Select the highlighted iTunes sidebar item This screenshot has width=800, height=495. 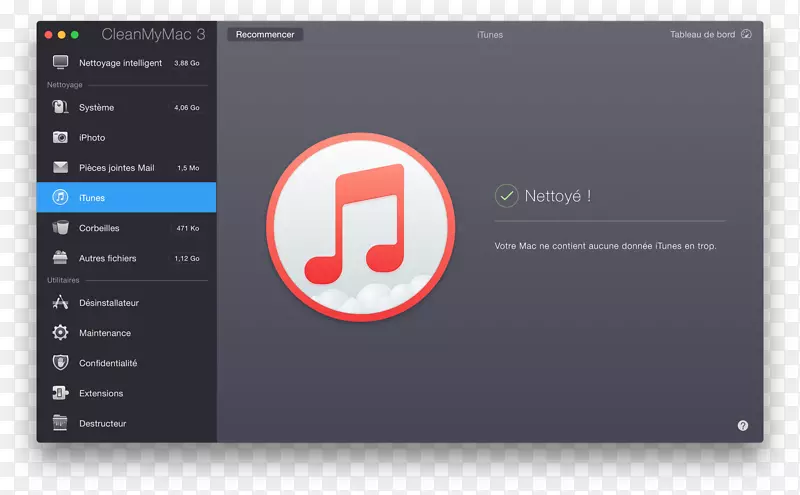[126, 198]
